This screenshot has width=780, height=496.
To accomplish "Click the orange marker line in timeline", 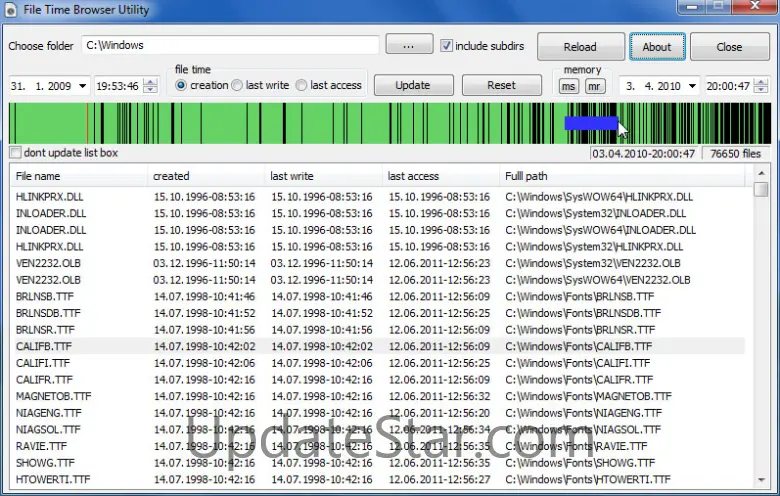I will 87,123.
